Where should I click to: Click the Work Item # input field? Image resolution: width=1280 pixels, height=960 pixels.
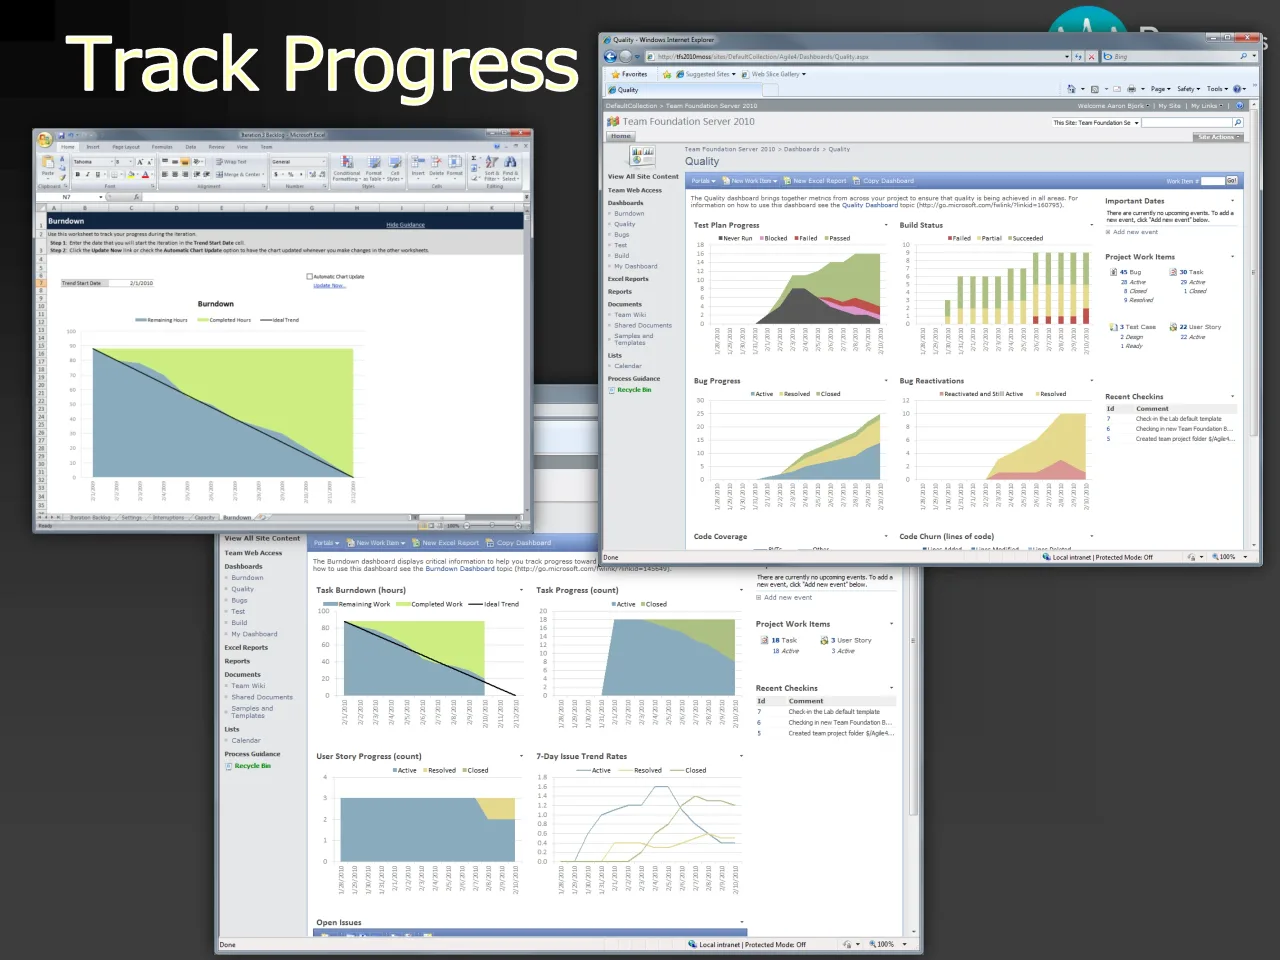(x=1212, y=181)
